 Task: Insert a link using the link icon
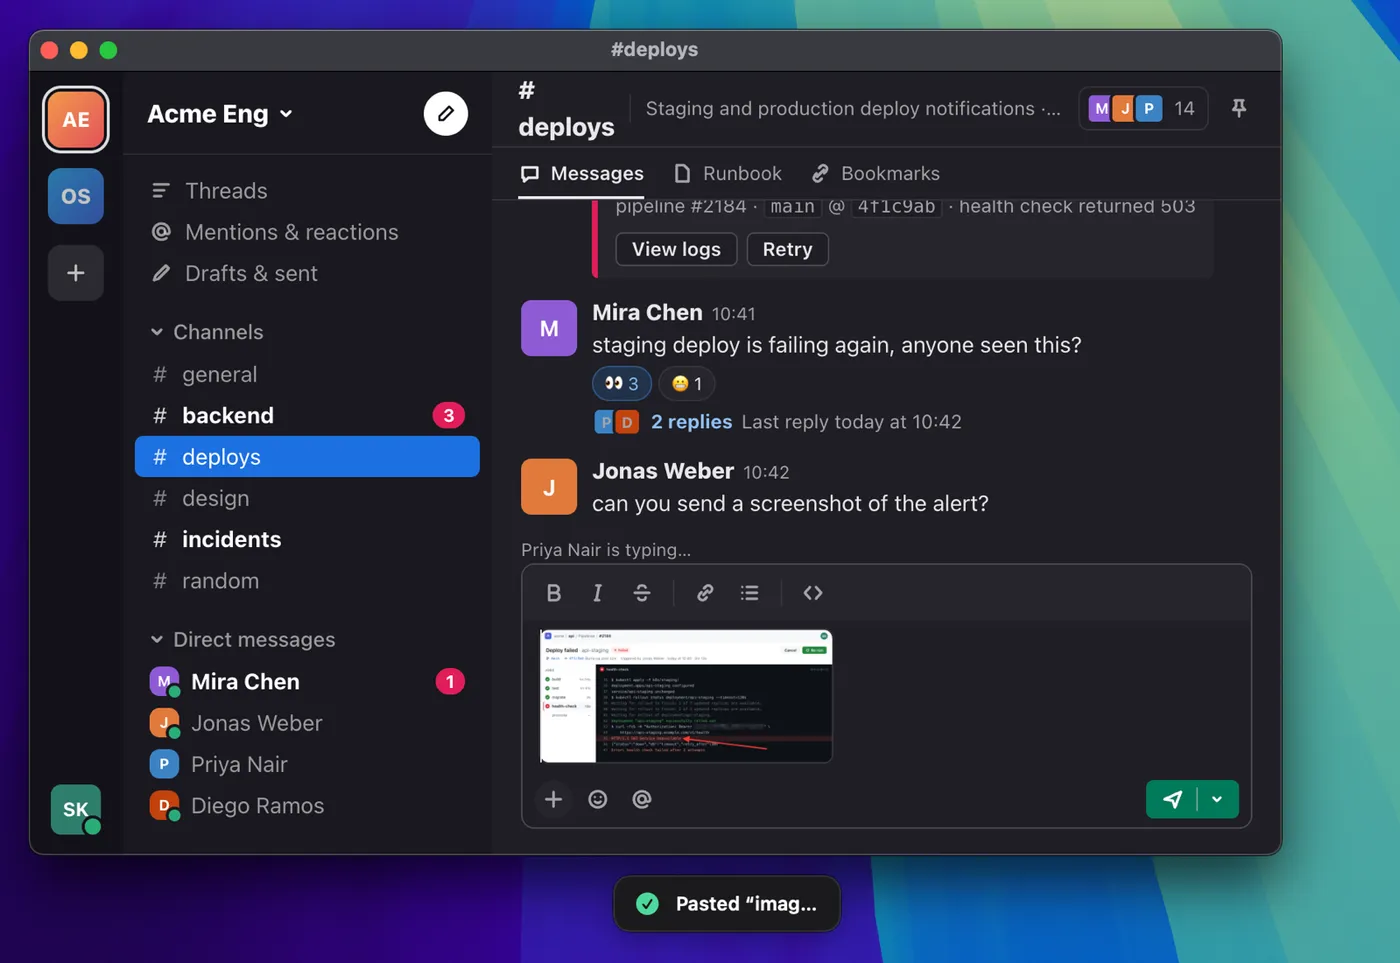click(705, 593)
